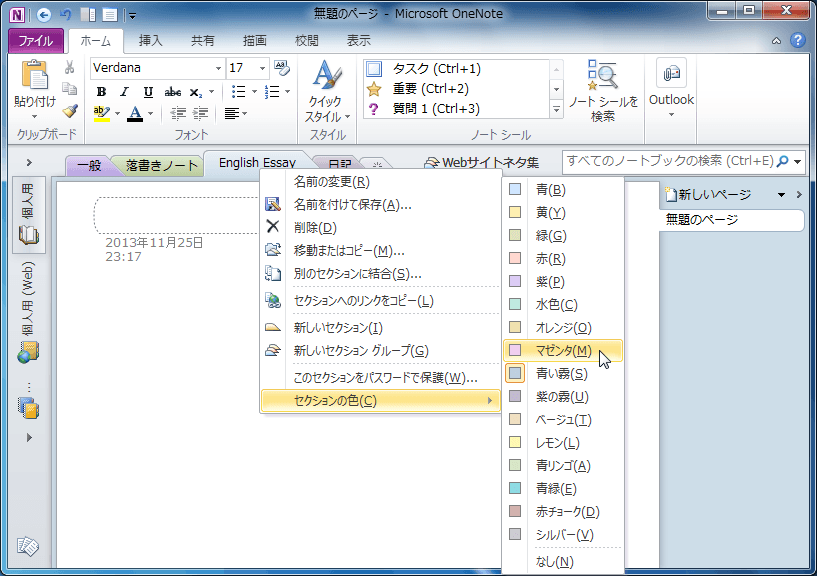Image resolution: width=817 pixels, height=576 pixels.
Task: Open the font color dropdown arrow
Action: coord(150,114)
